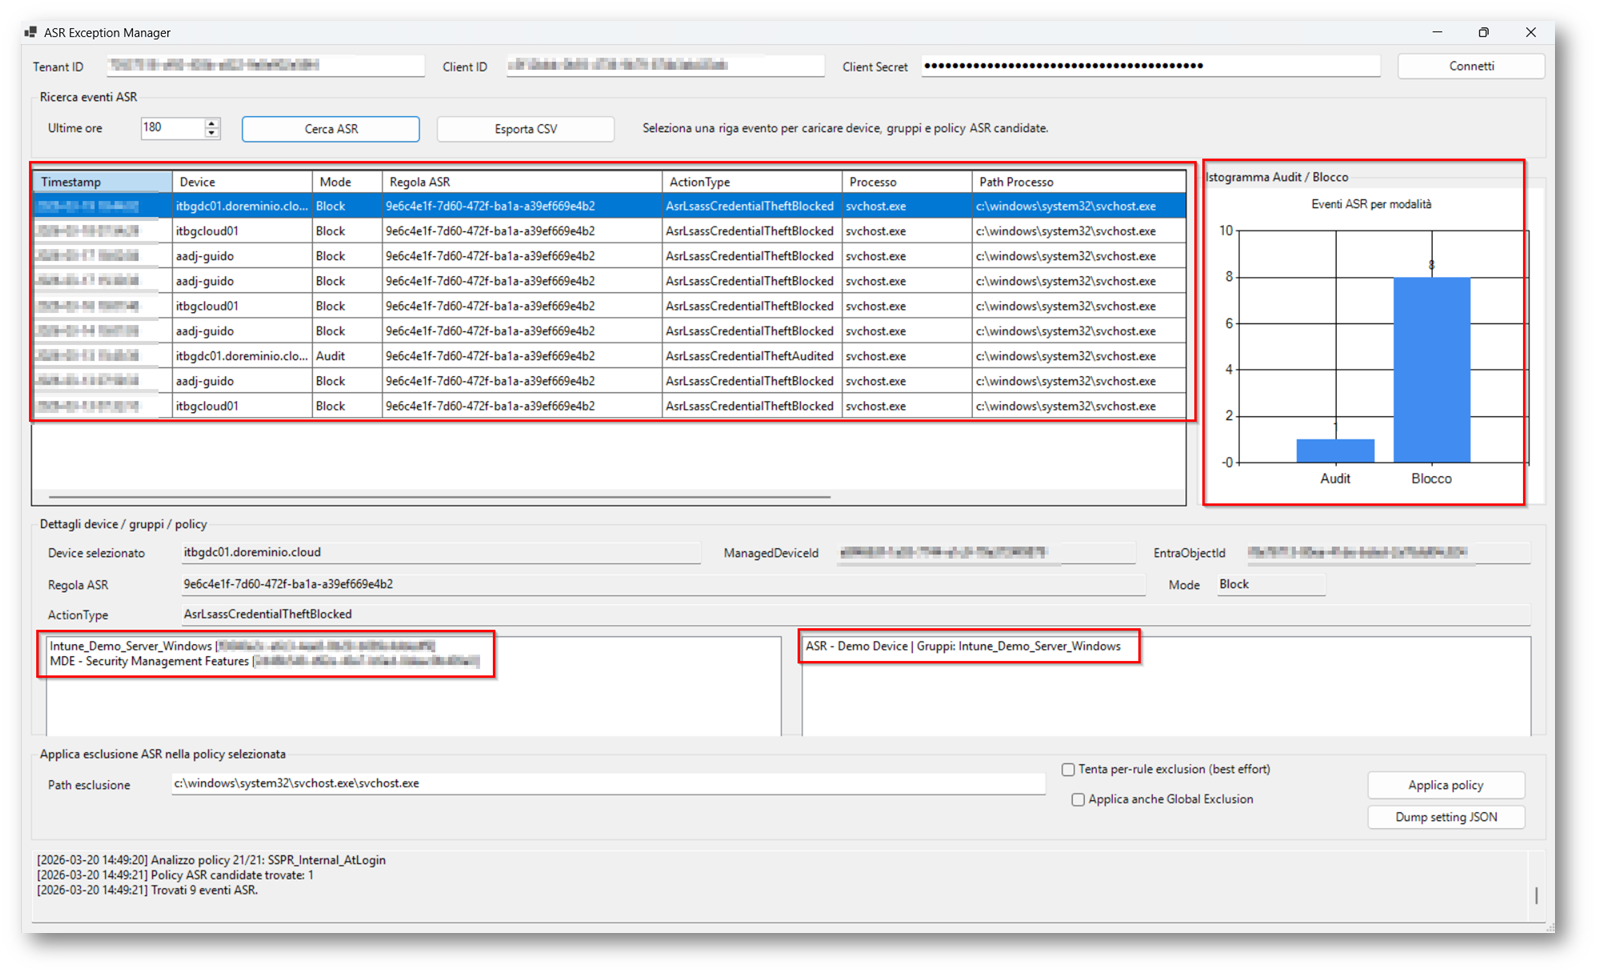Click the Client Secret password field
Screen dimensions: 1597x975
coord(1150,66)
